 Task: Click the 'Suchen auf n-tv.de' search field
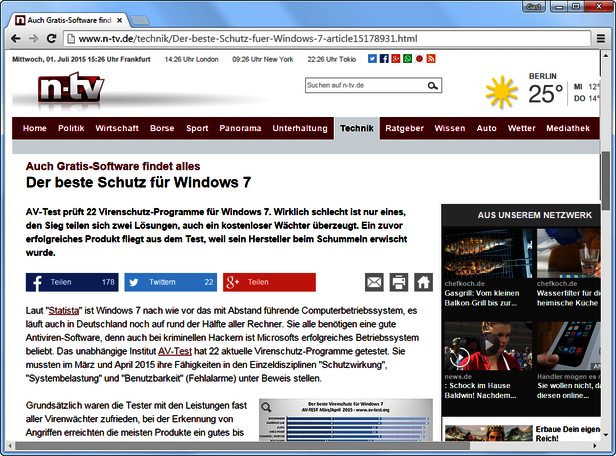point(364,86)
